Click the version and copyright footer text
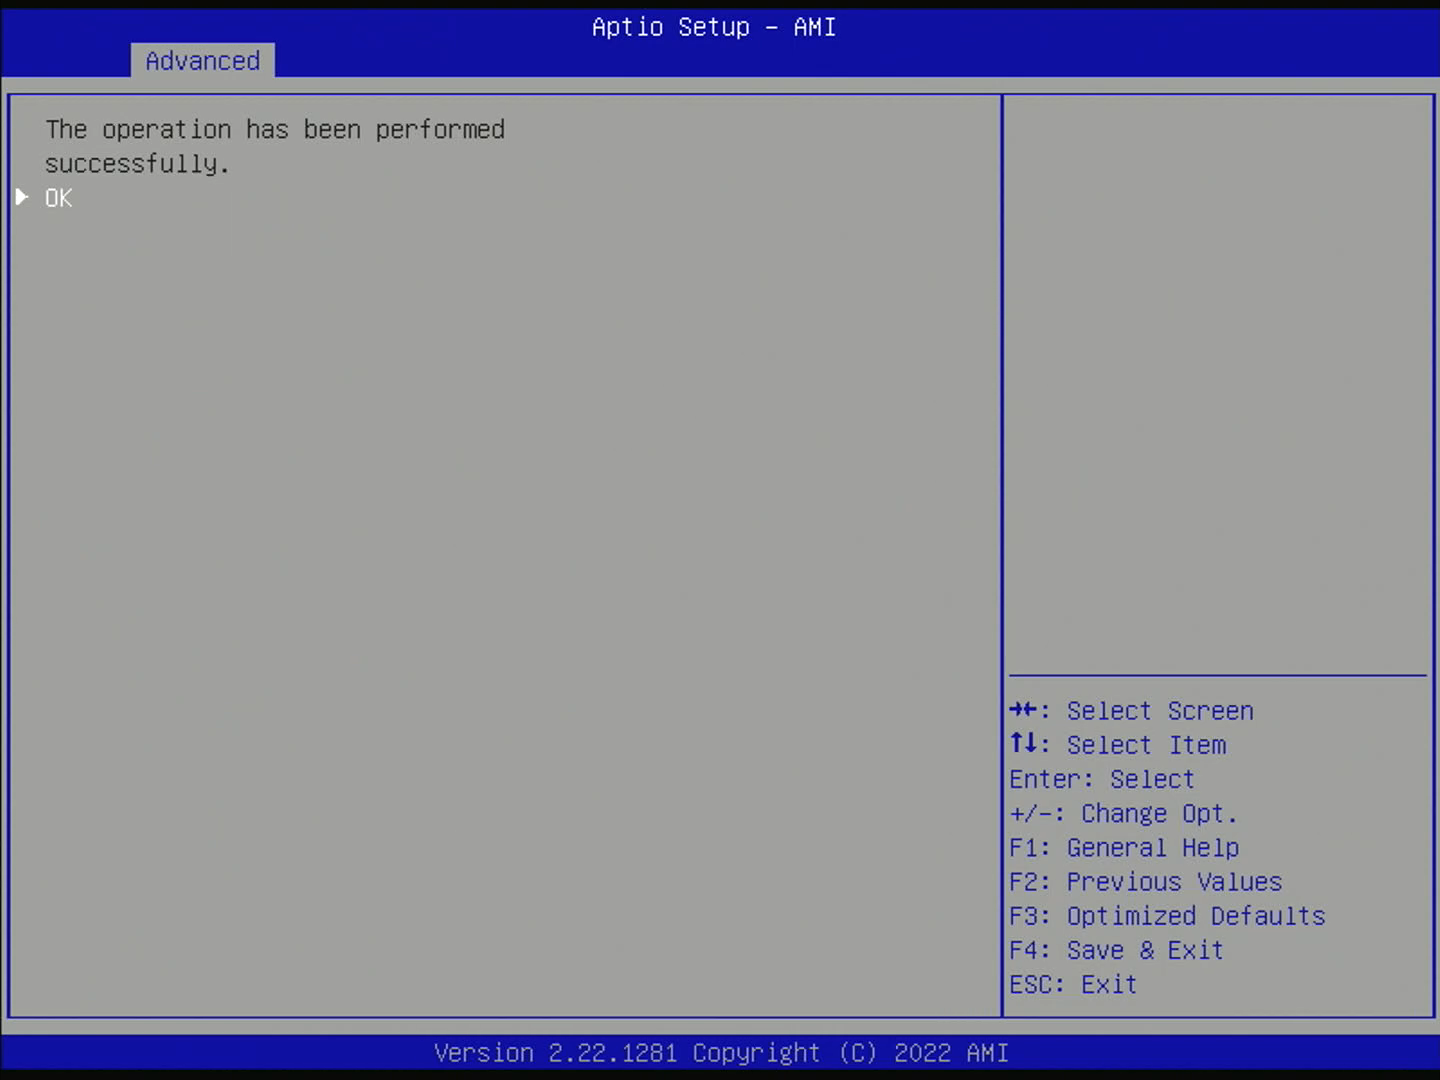The image size is (1440, 1080). pyautogui.click(x=721, y=1053)
